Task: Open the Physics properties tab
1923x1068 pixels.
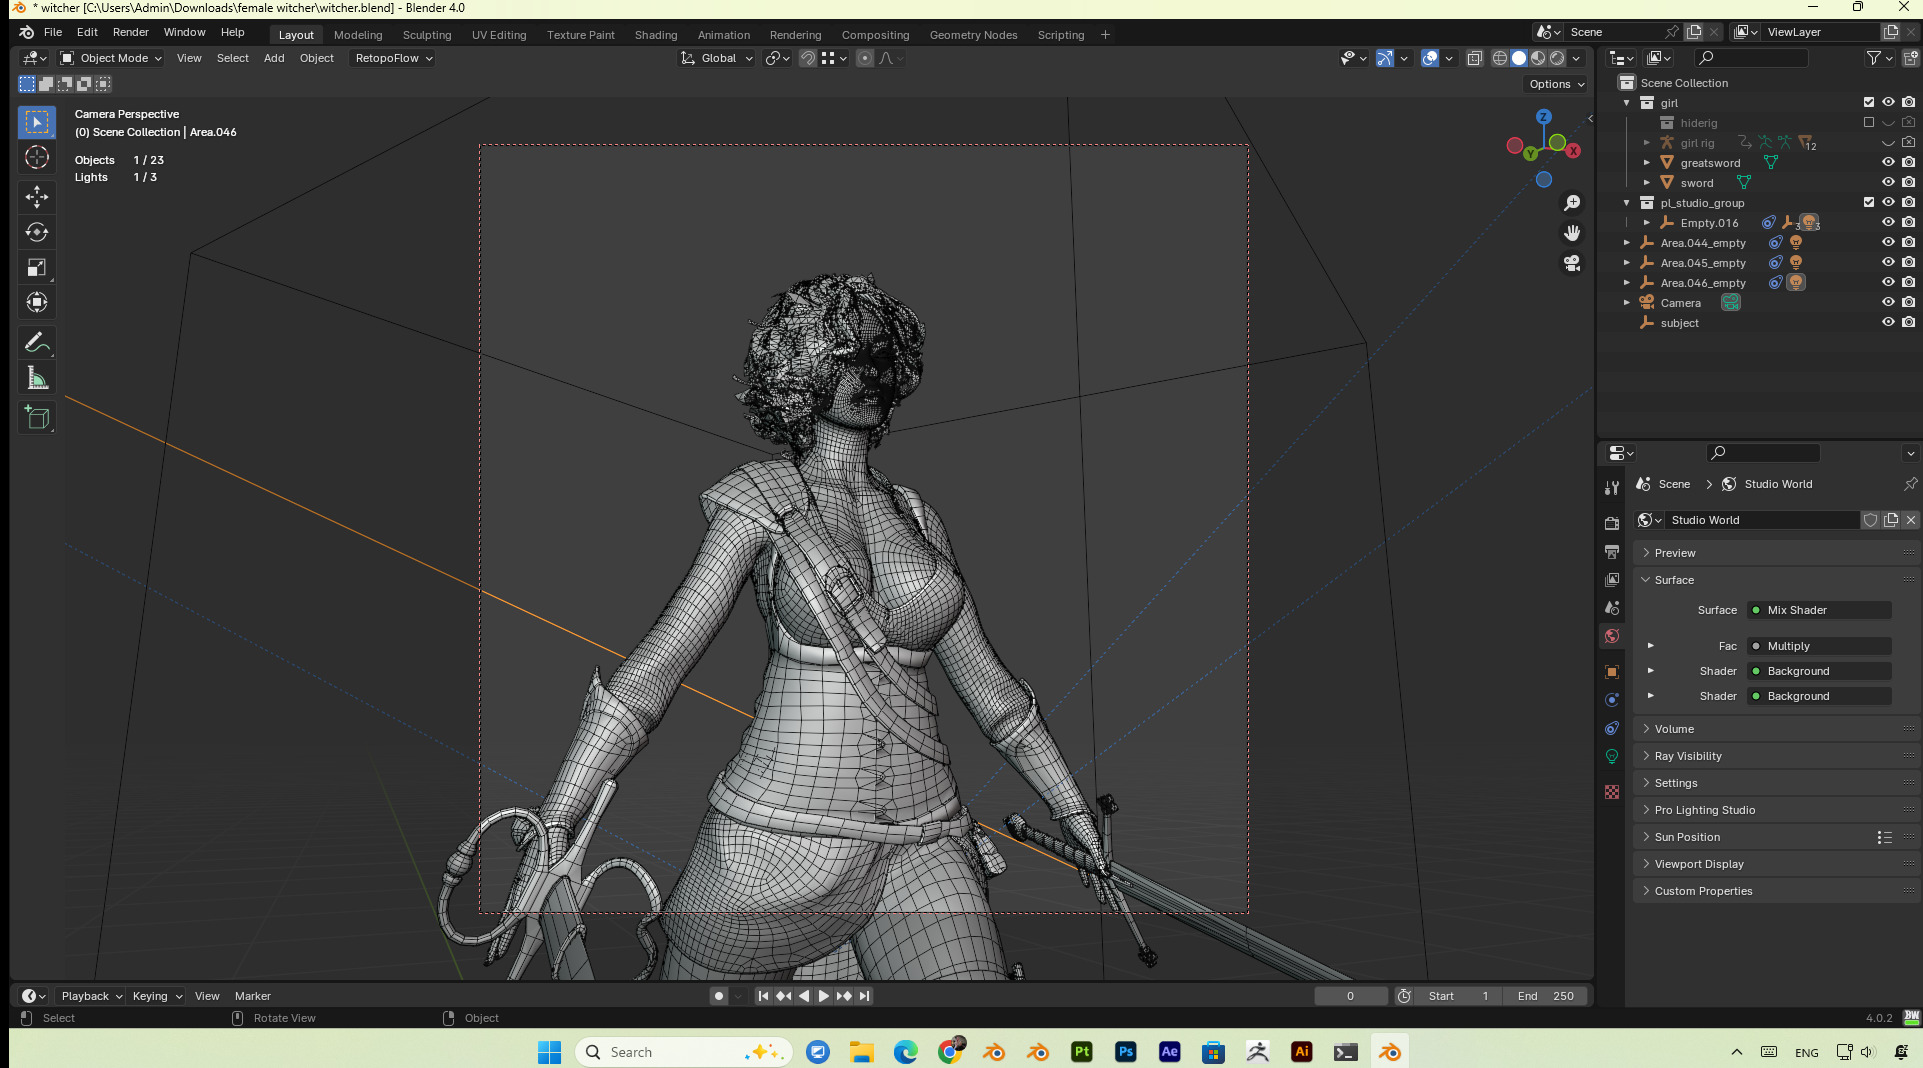Action: [x=1611, y=699]
